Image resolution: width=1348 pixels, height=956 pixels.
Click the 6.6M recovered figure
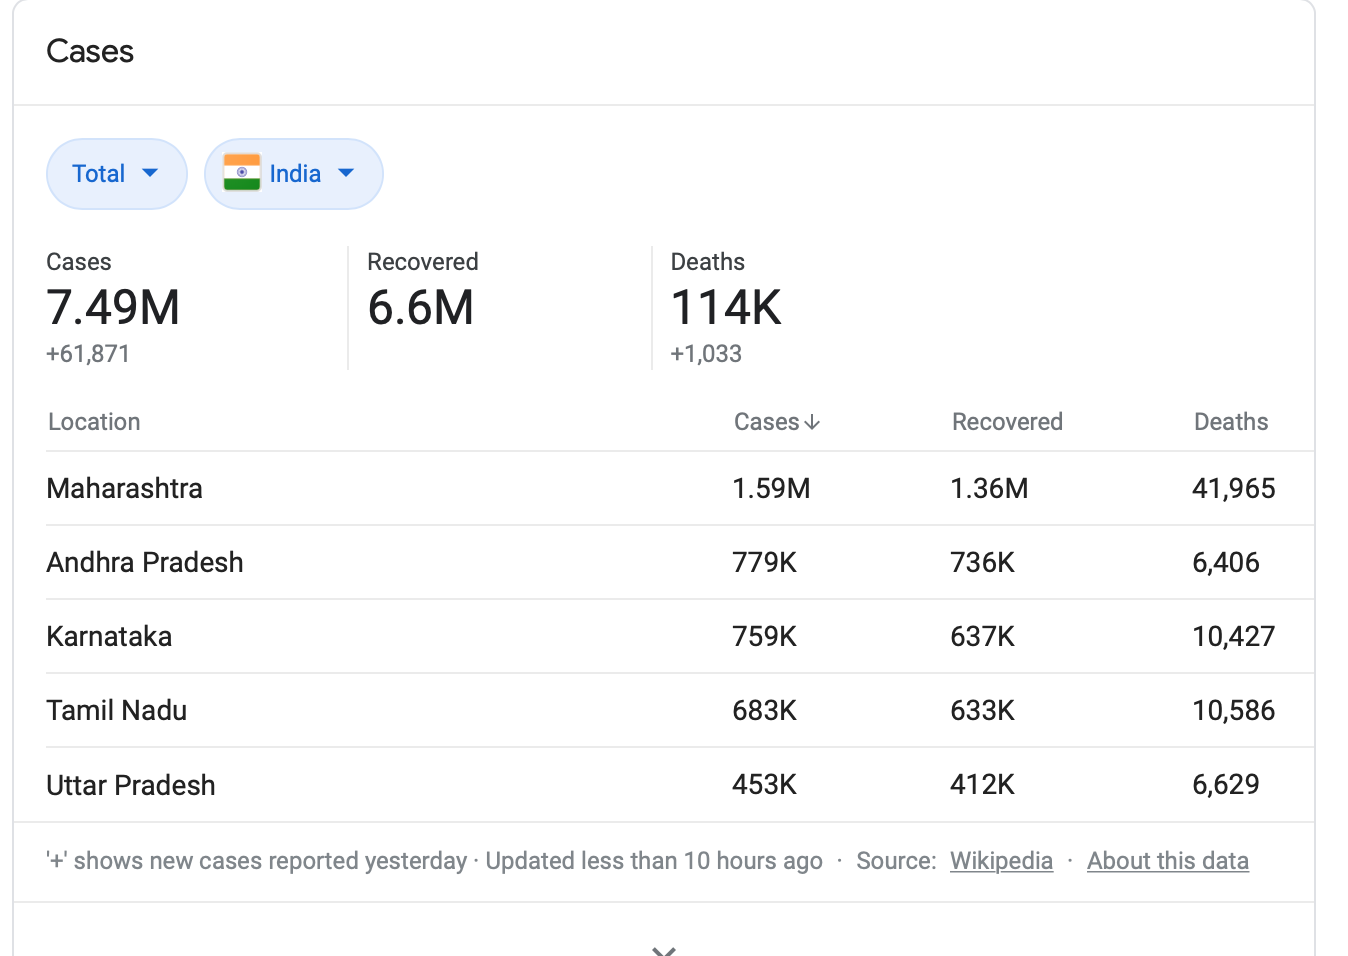[x=421, y=308]
